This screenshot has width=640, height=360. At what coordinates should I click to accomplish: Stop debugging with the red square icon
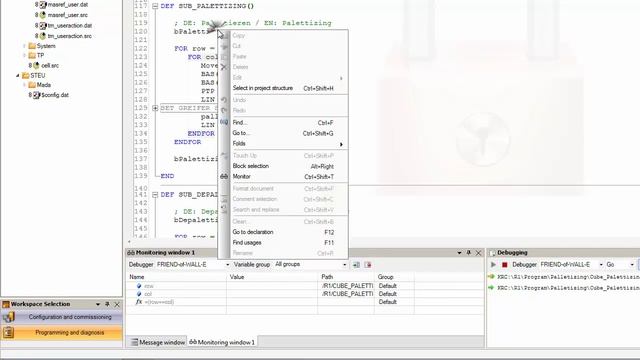(x=504, y=265)
